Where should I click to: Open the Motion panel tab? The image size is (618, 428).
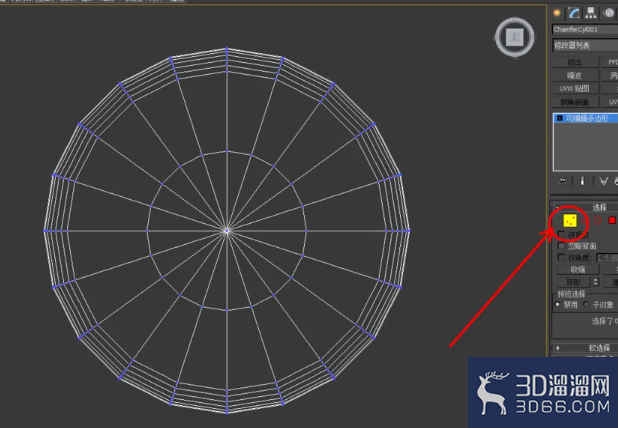click(x=609, y=12)
